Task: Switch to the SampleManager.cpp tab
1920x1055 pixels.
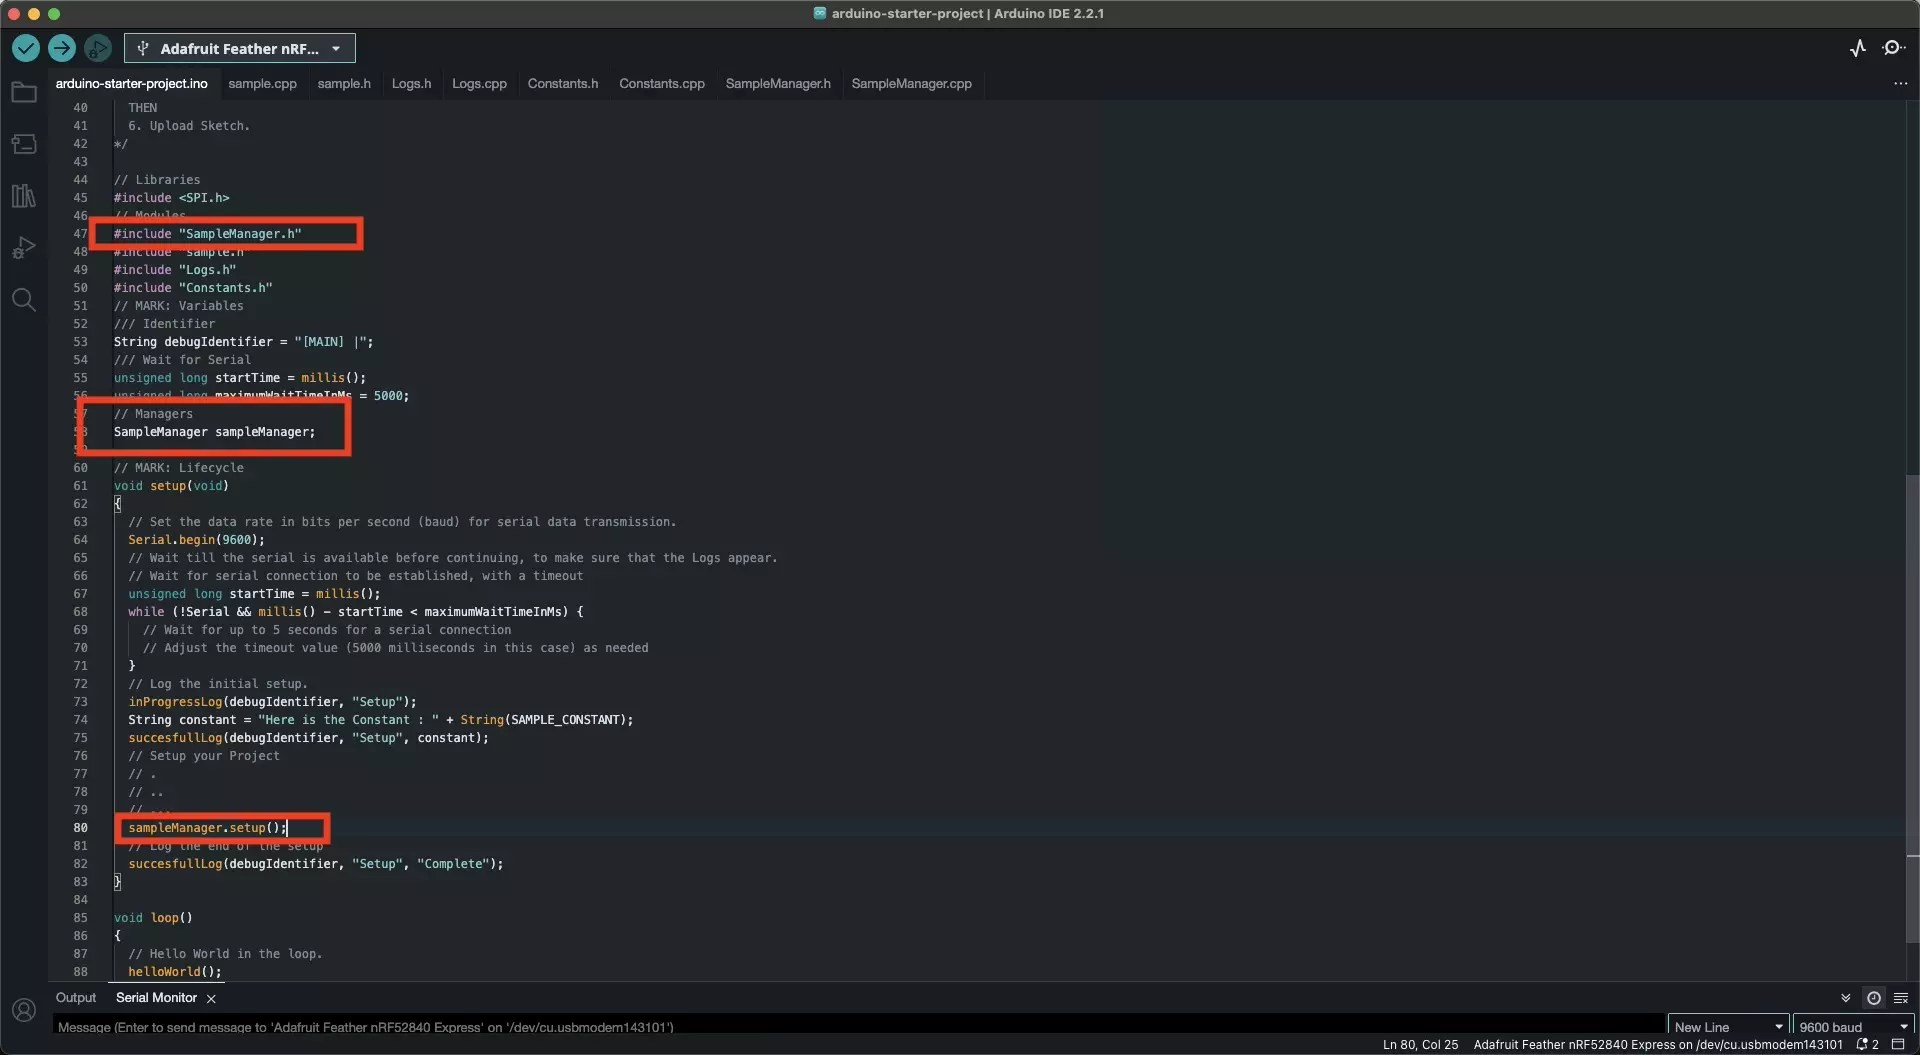Action: pos(911,83)
